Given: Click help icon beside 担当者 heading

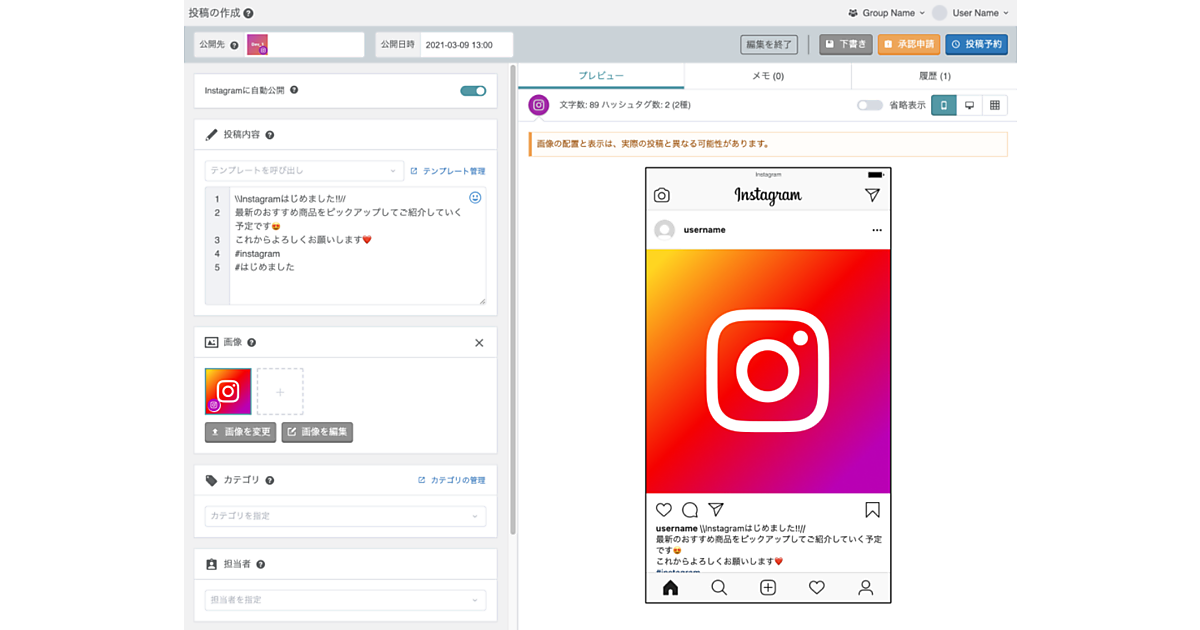Looking at the screenshot, I should point(261,564).
